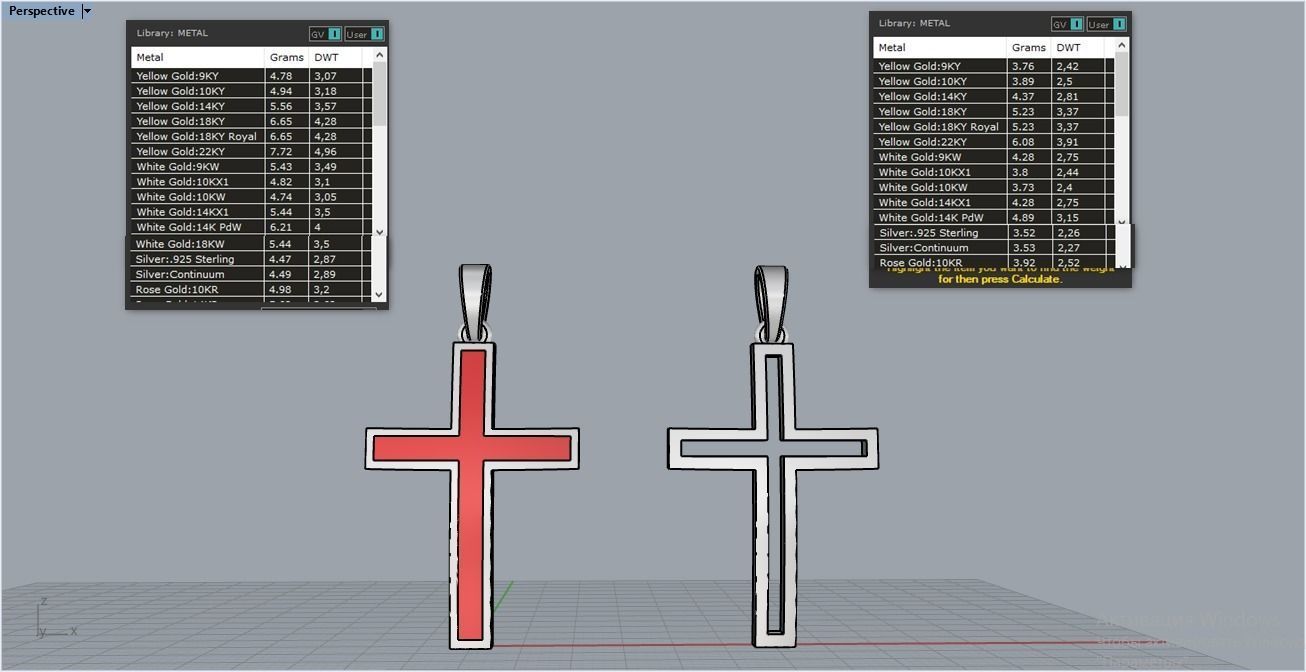Select Yellow Gold:9KY row weighing 4.78 grams
Screen dimensions: 1306x672
pyautogui.click(x=251, y=76)
